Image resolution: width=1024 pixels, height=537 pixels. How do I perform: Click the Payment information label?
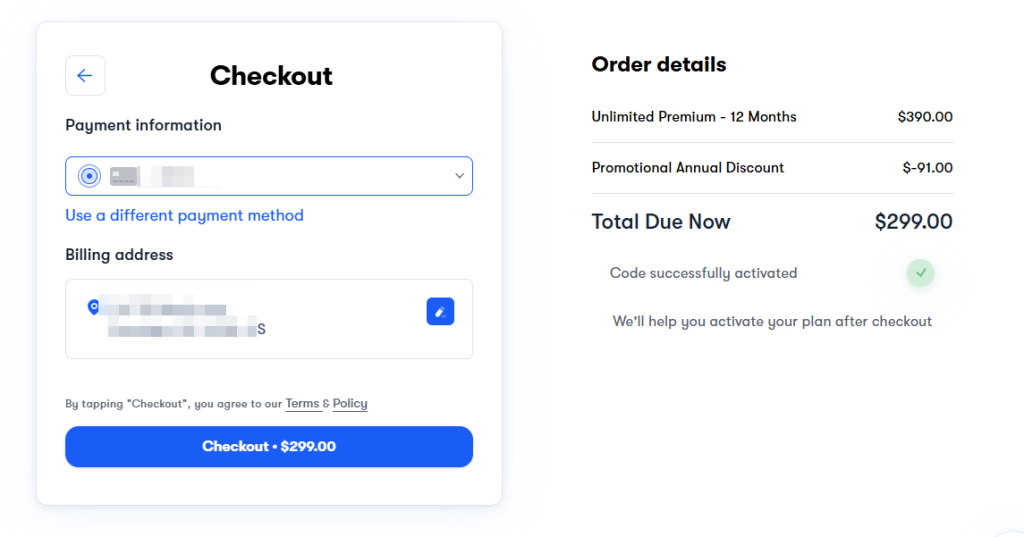[x=143, y=125]
